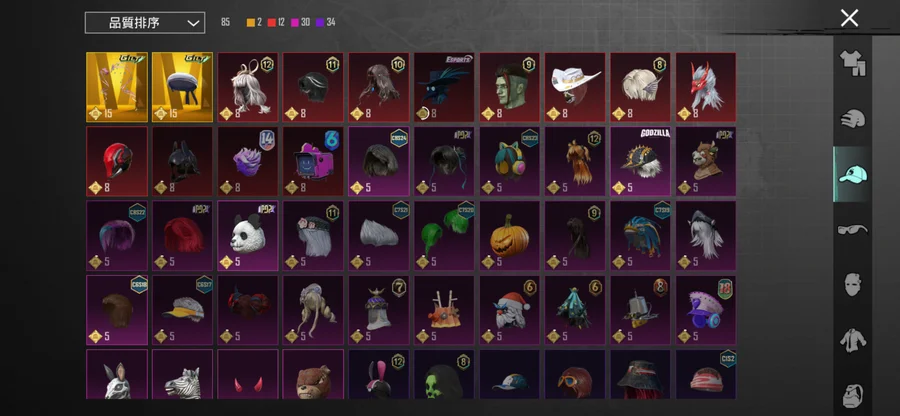This screenshot has width=900, height=416.
Task: Expand sort options via chevron arrow
Action: pos(193,24)
